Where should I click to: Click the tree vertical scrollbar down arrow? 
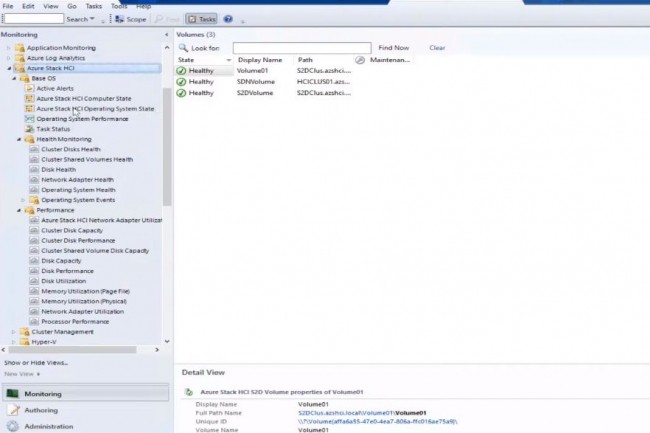click(167, 342)
